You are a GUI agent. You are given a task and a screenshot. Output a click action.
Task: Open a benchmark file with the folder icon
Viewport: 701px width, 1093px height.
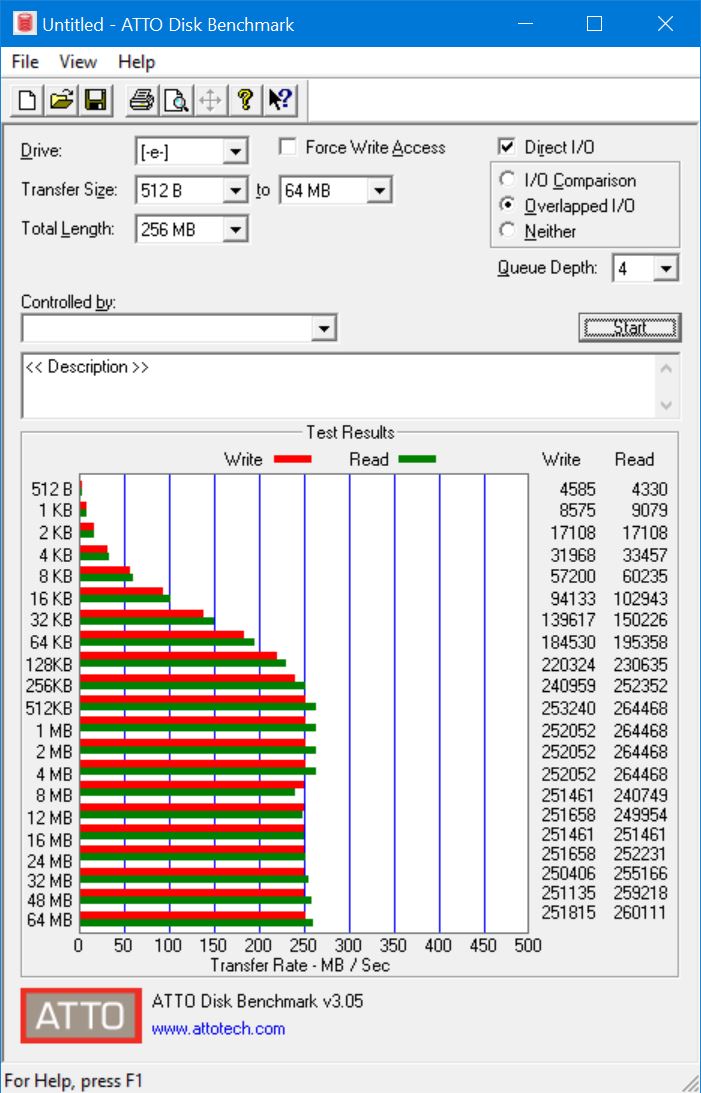[x=61, y=100]
